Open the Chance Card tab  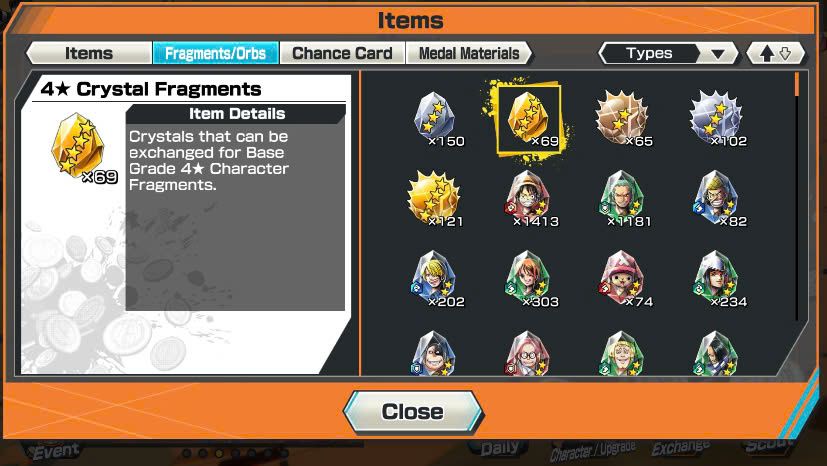click(x=342, y=53)
